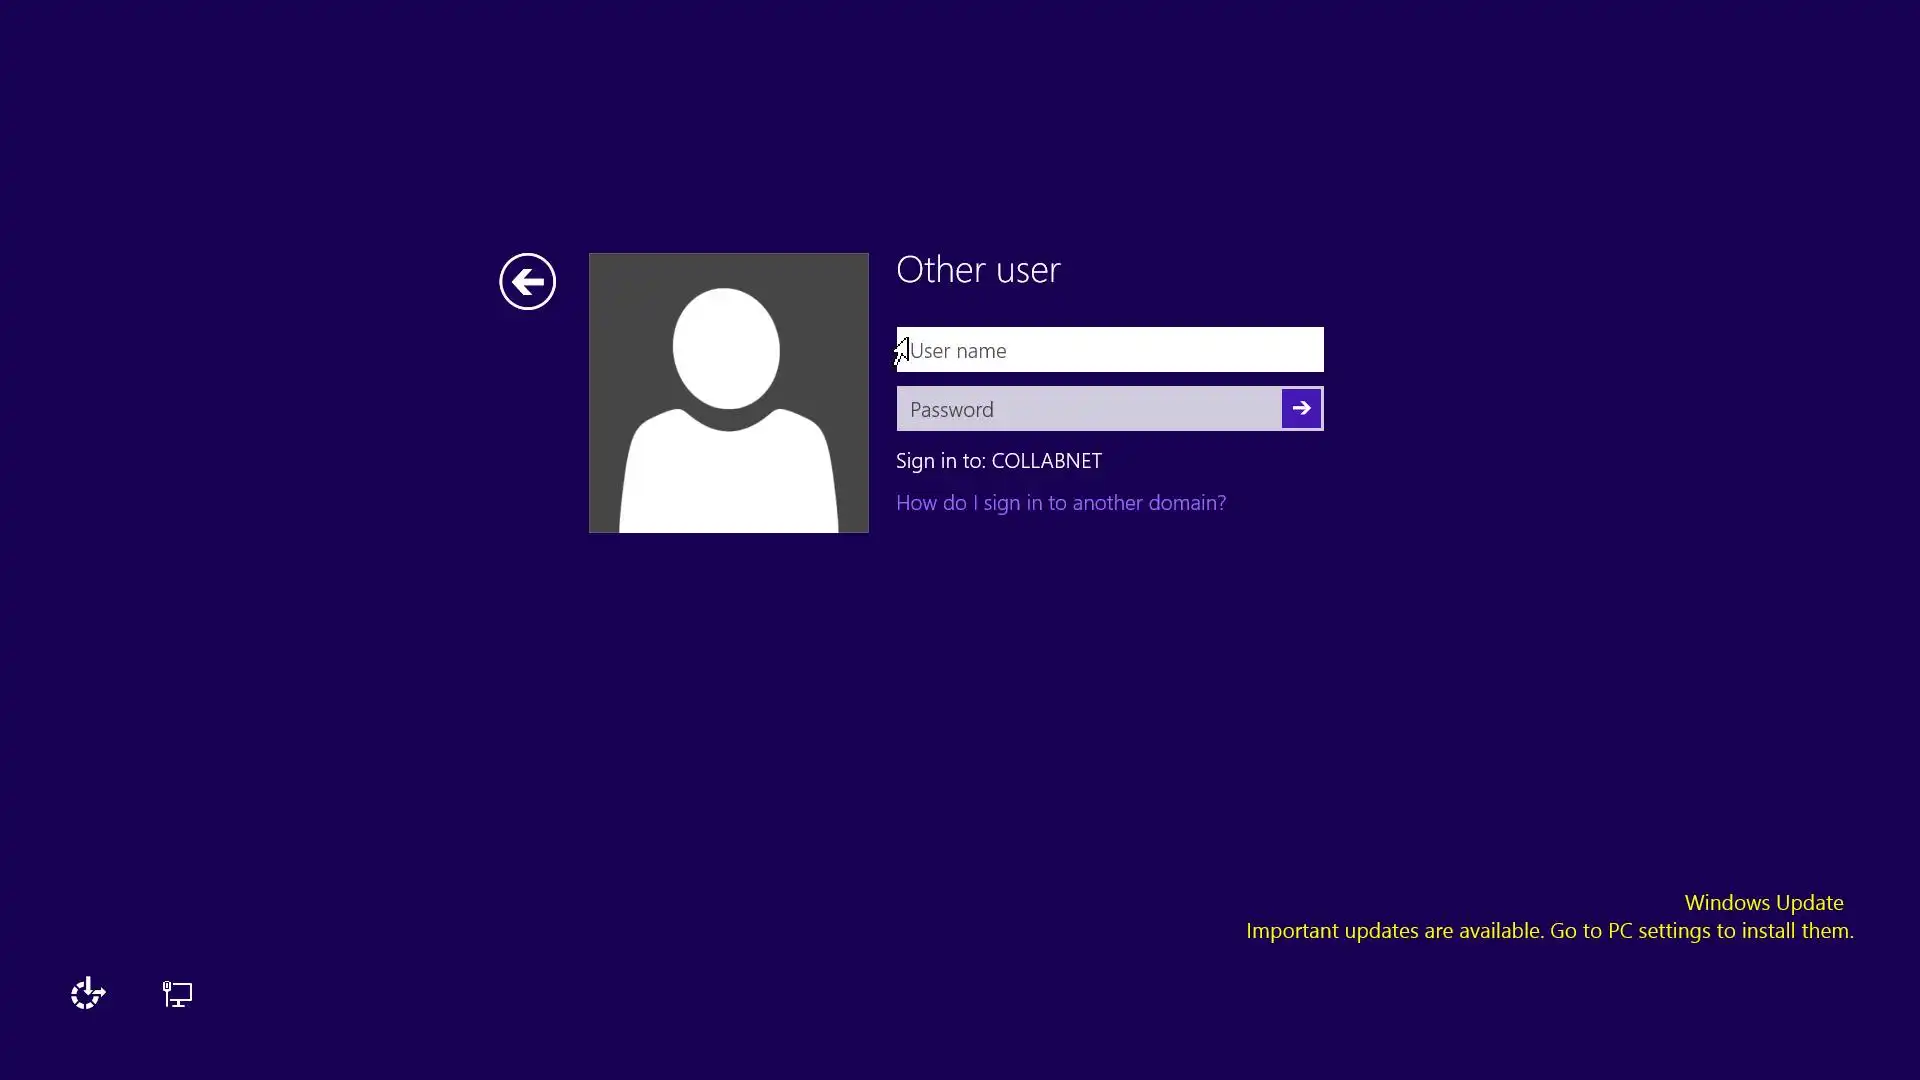Open 'How do I sign in to another domain?'
This screenshot has height=1080, width=1920.
pyautogui.click(x=1060, y=503)
